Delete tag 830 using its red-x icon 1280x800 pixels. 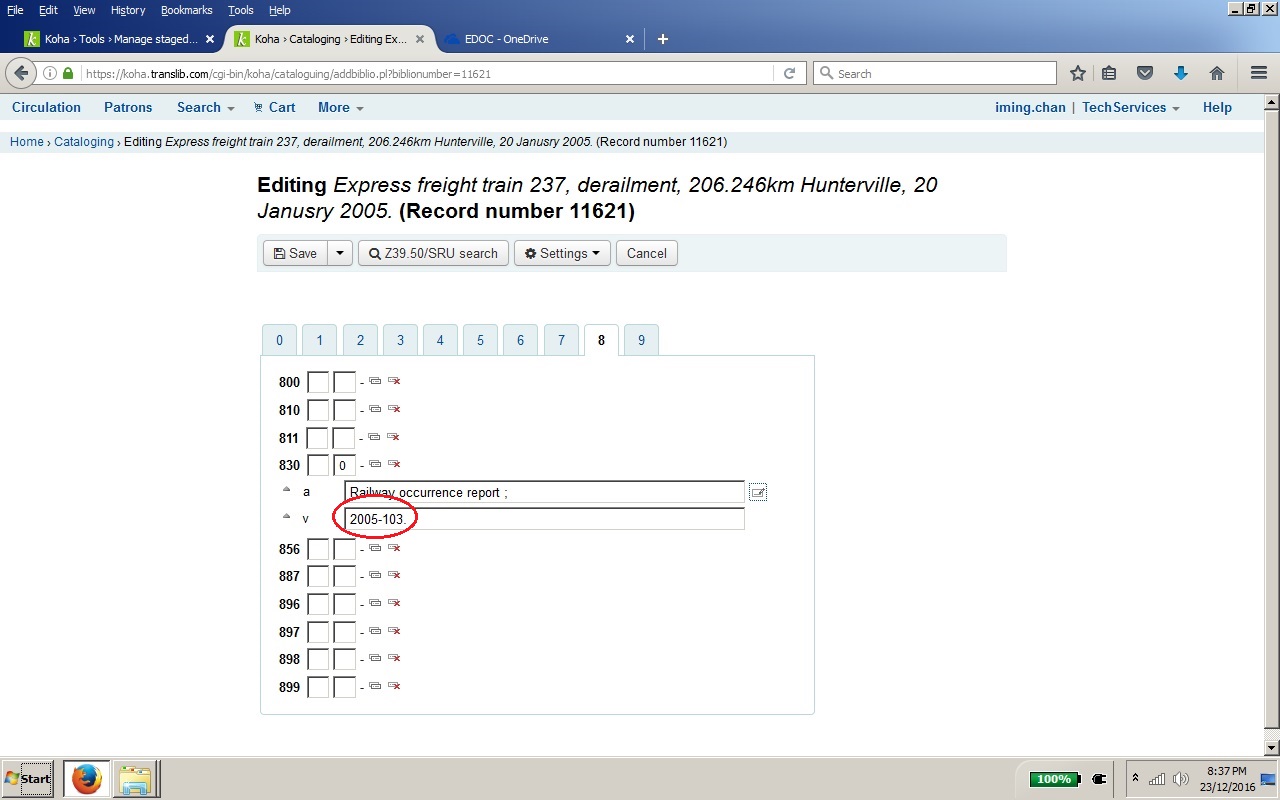[394, 464]
